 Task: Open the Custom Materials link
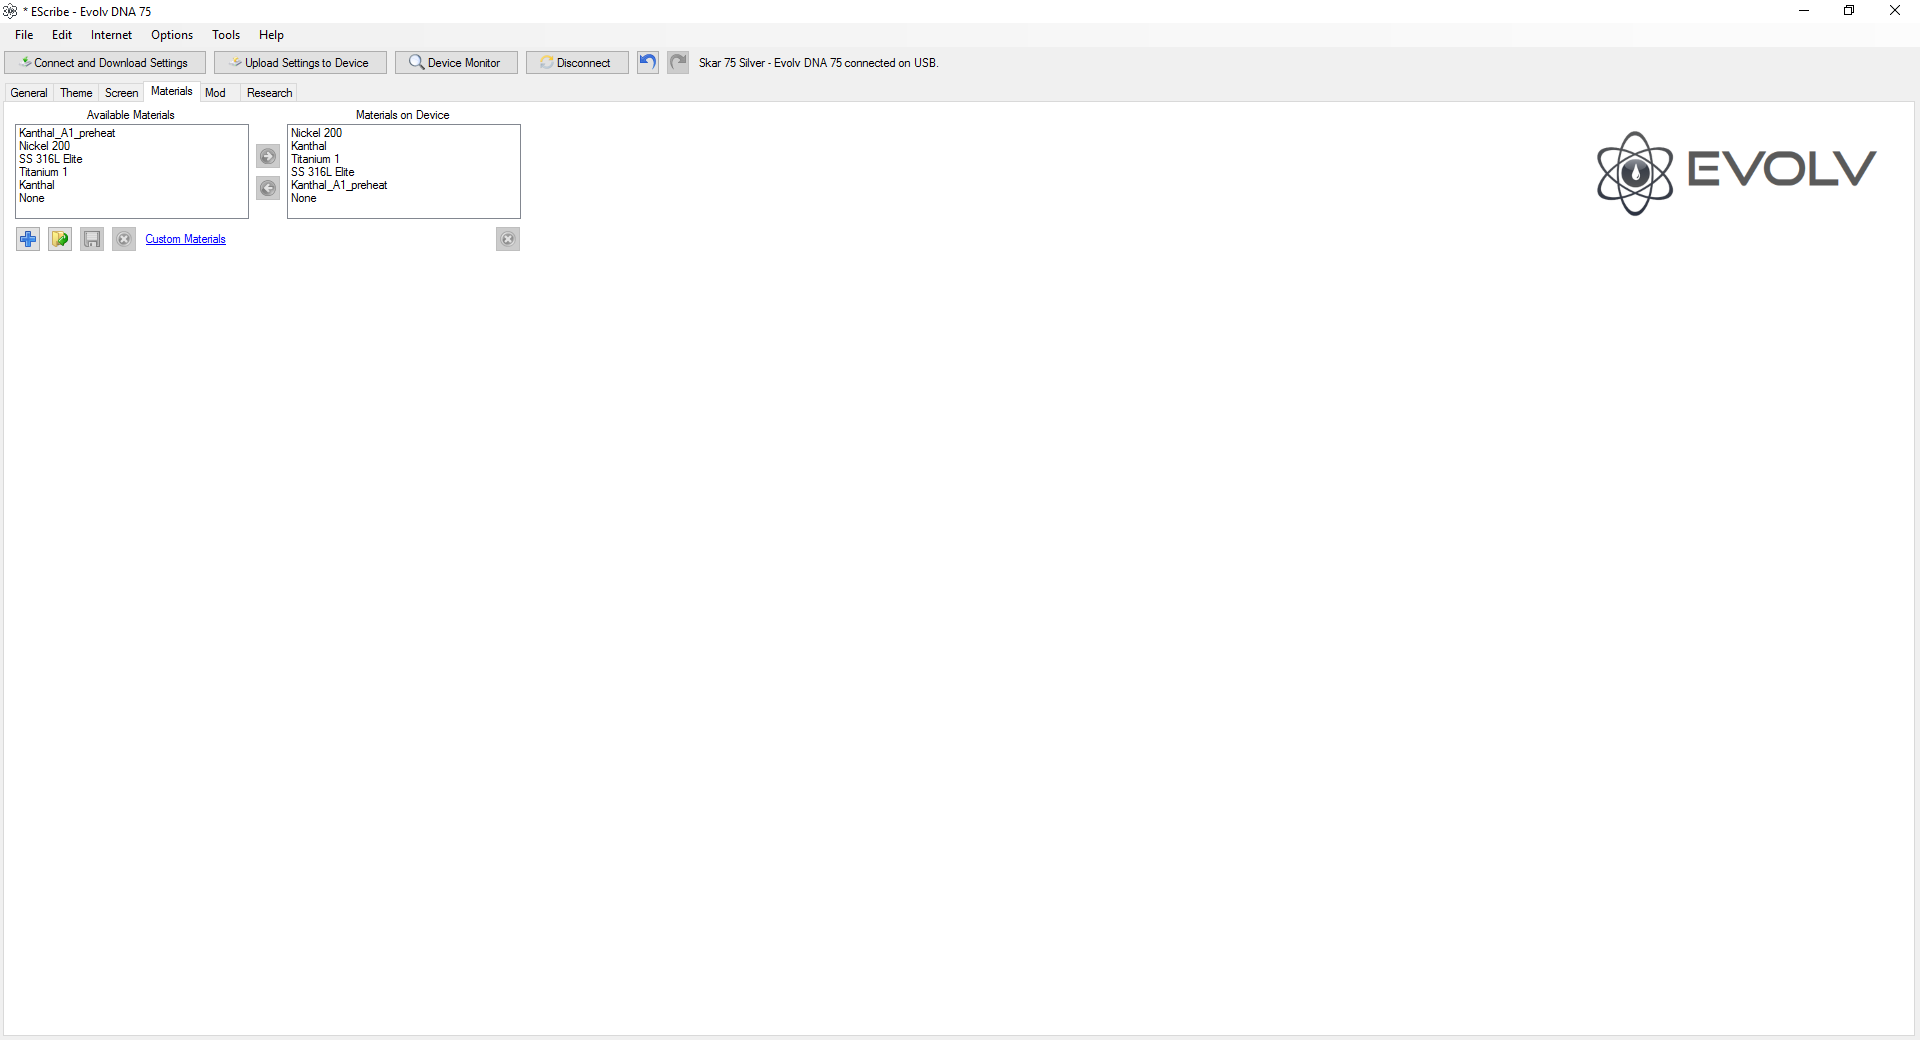coord(185,239)
